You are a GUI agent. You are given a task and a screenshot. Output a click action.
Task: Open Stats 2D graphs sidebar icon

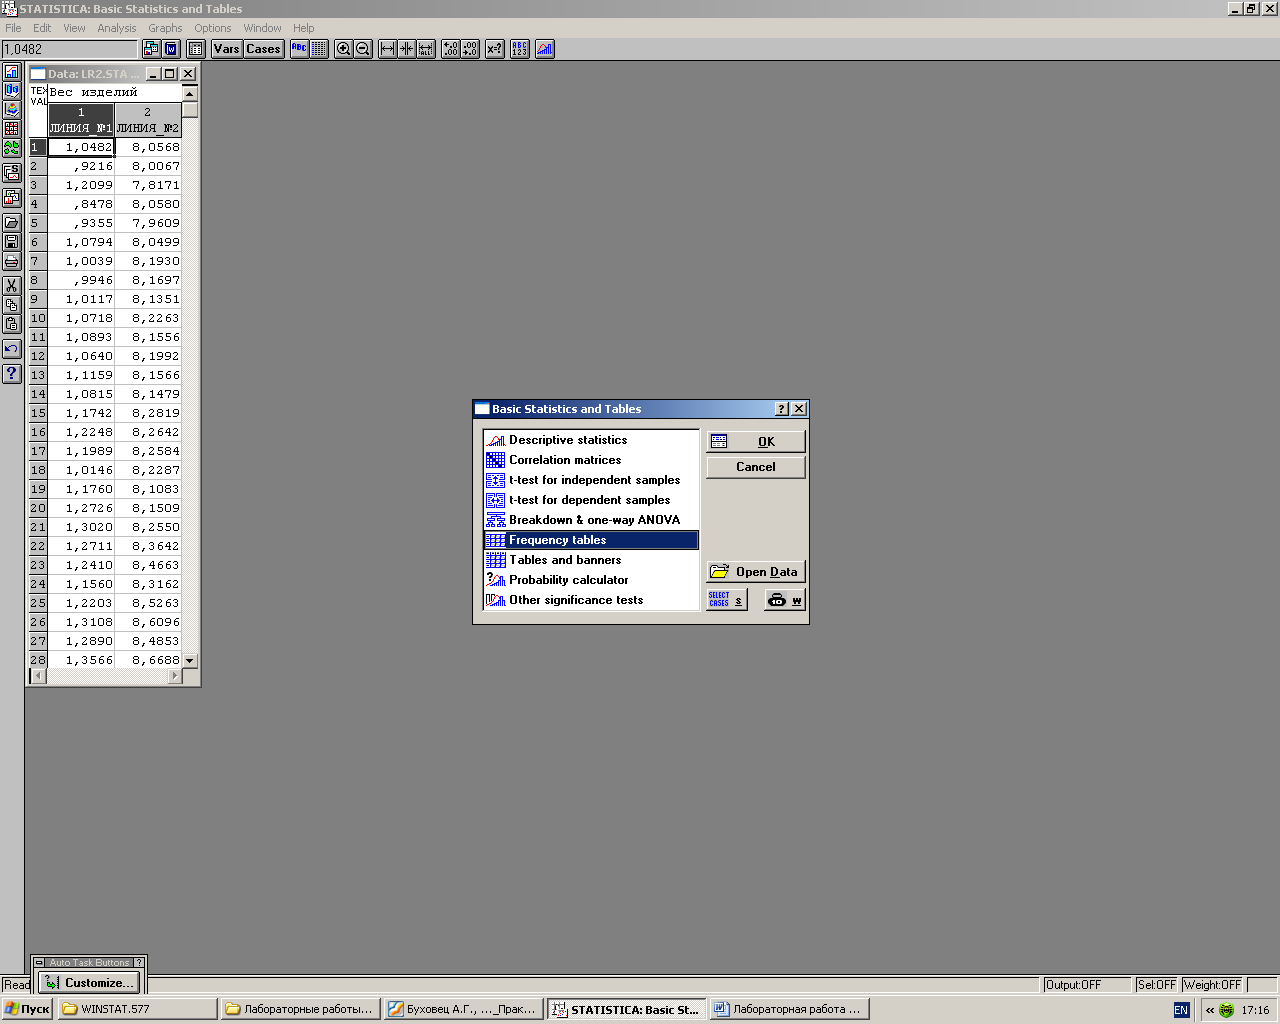point(11,72)
